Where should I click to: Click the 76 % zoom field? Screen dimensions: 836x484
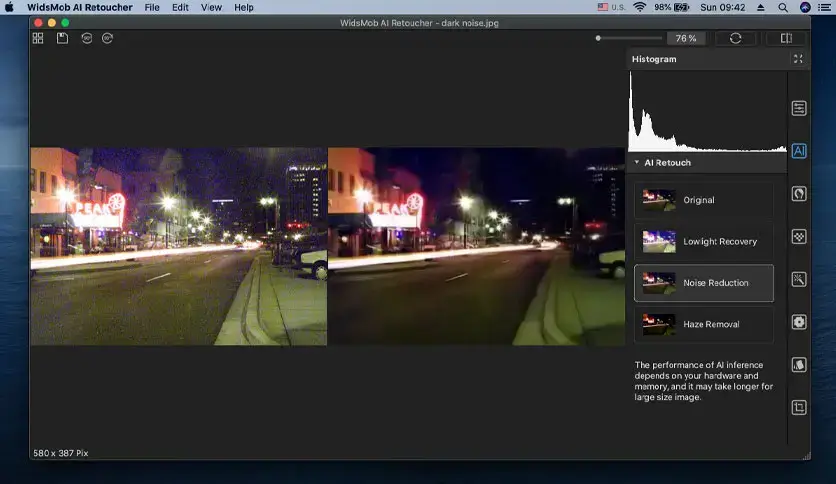point(686,38)
